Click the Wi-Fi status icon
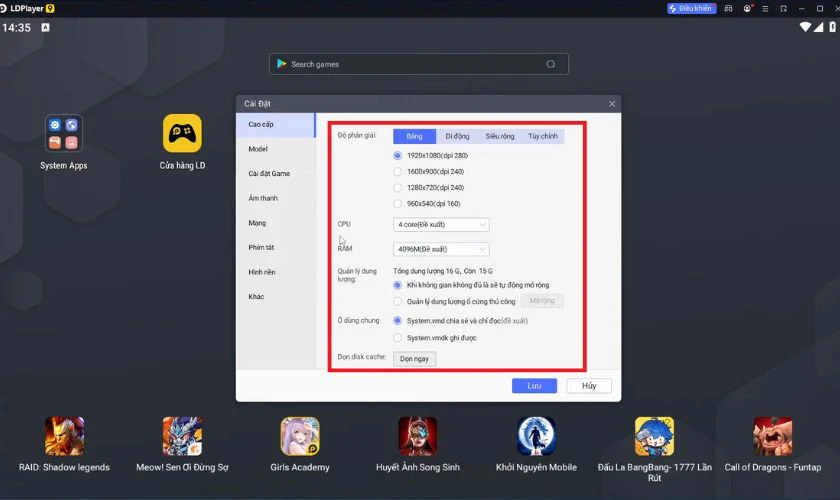The width and height of the screenshot is (840, 500). [x=805, y=27]
